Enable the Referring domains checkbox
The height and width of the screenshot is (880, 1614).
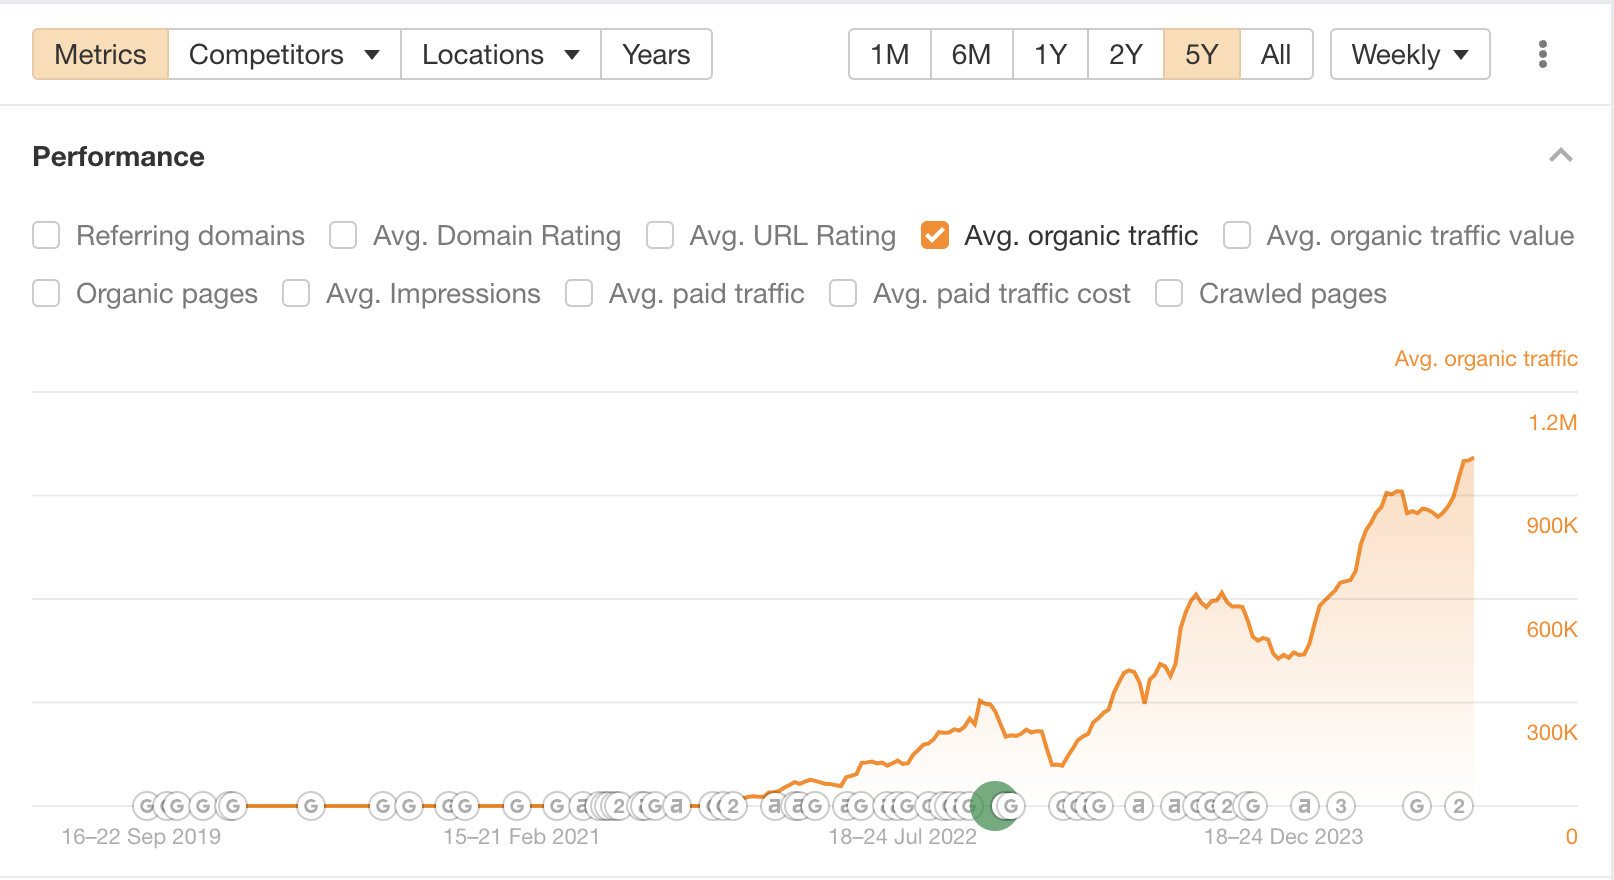click(x=46, y=236)
